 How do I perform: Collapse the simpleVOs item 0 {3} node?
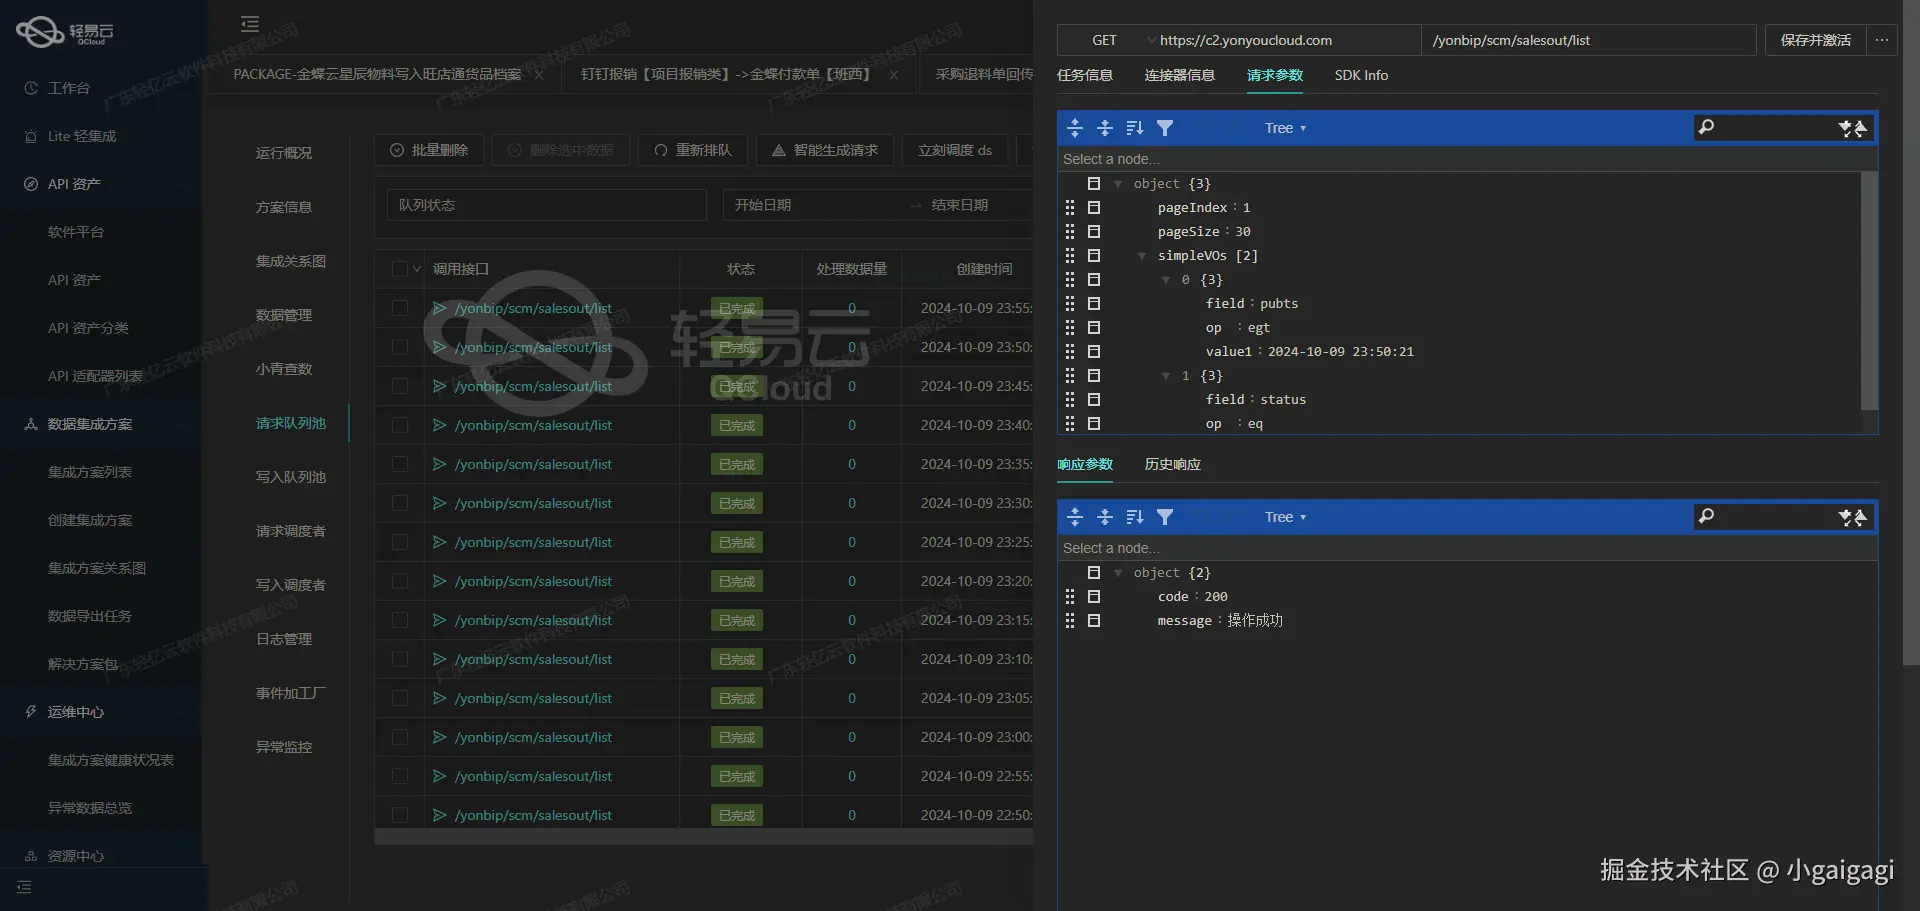tap(1166, 280)
